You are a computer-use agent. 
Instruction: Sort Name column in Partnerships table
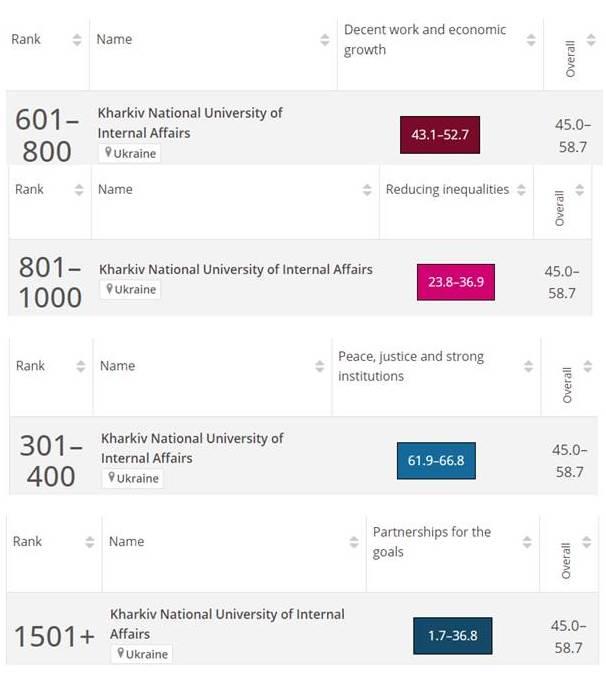[x=354, y=542]
